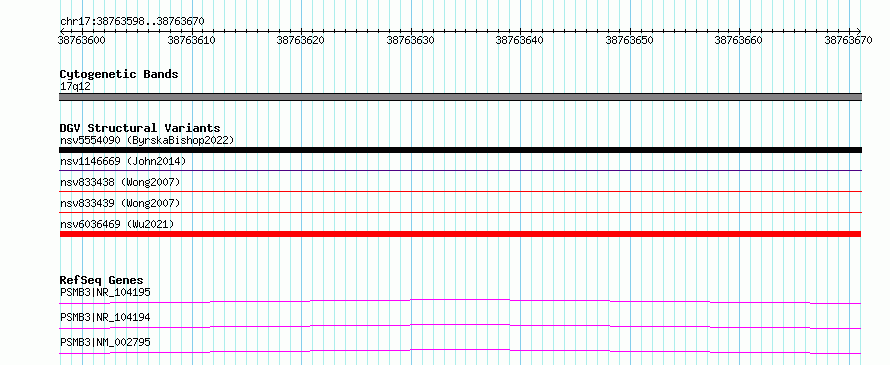The image size is (890, 365).
Task: Click ruler coordinate 38763670
Action: click(x=848, y=40)
